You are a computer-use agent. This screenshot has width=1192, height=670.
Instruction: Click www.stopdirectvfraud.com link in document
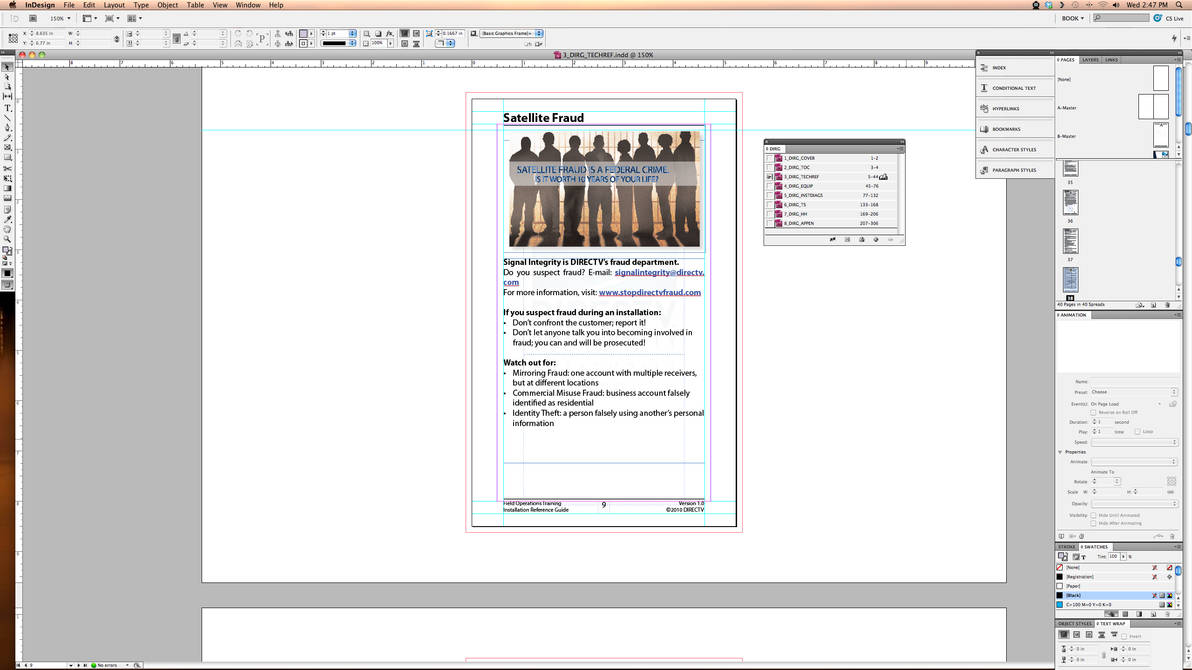coord(650,292)
